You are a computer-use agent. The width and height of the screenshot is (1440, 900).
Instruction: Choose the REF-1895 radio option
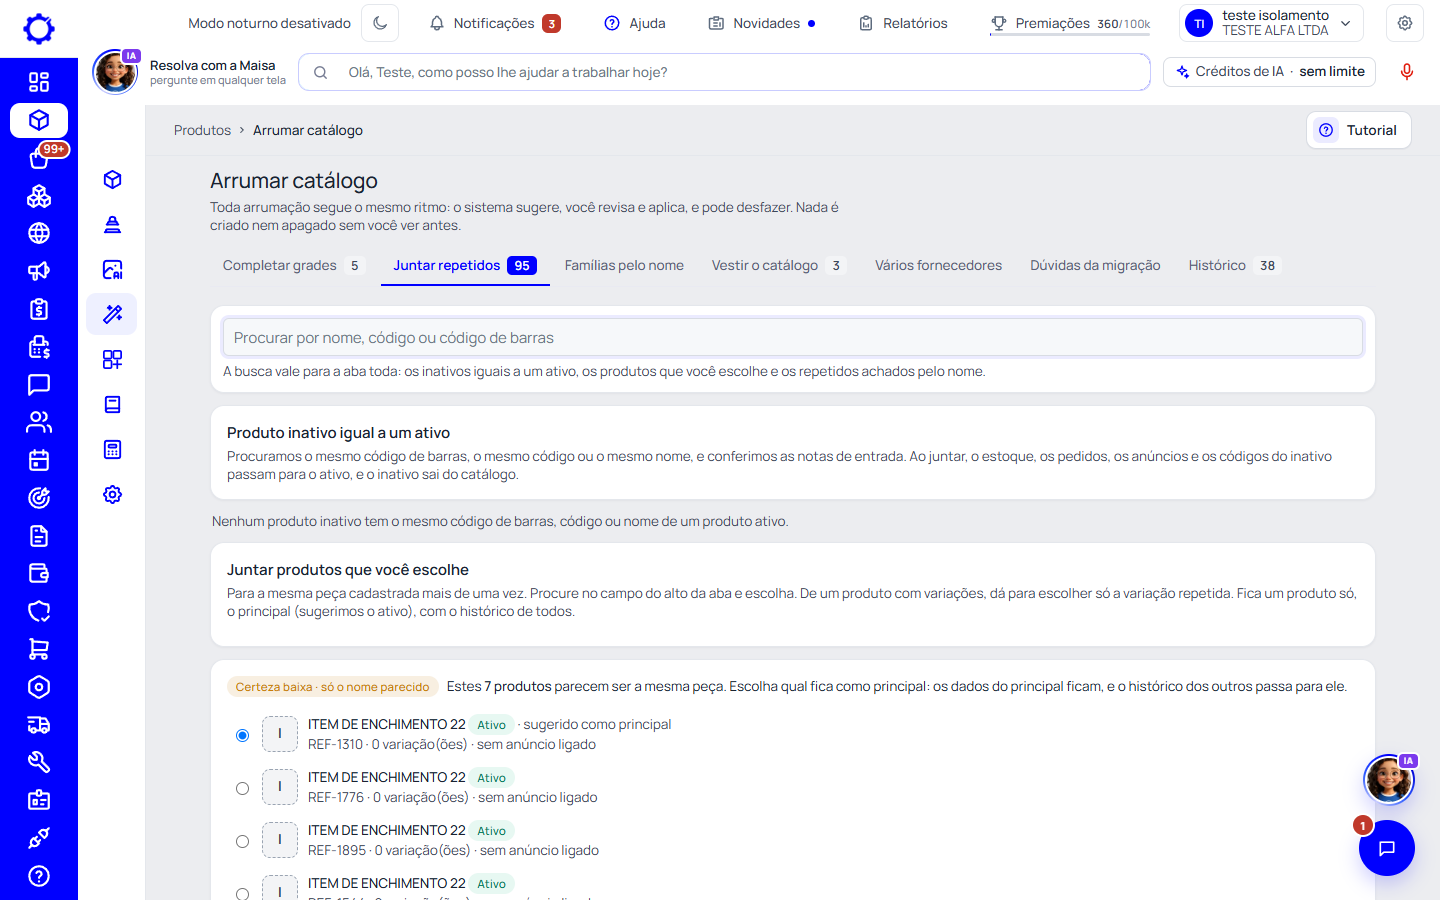click(242, 841)
